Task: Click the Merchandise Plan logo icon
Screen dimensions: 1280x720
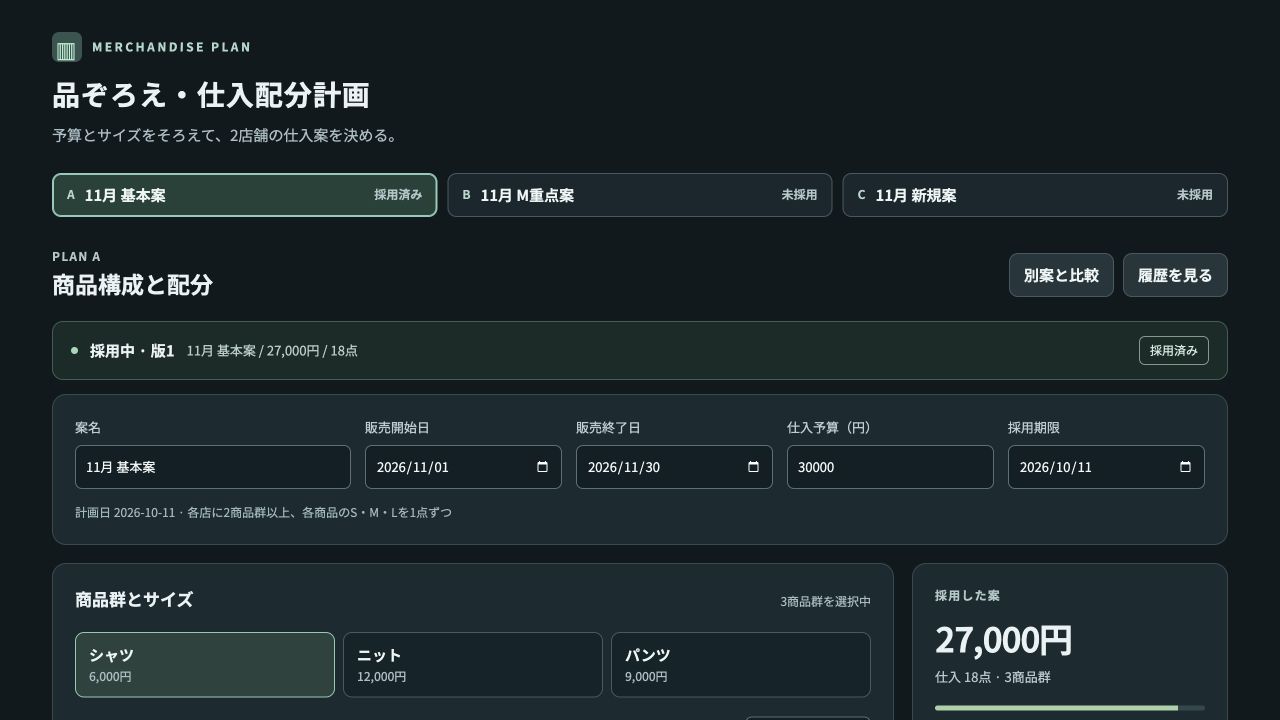Action: click(x=67, y=47)
